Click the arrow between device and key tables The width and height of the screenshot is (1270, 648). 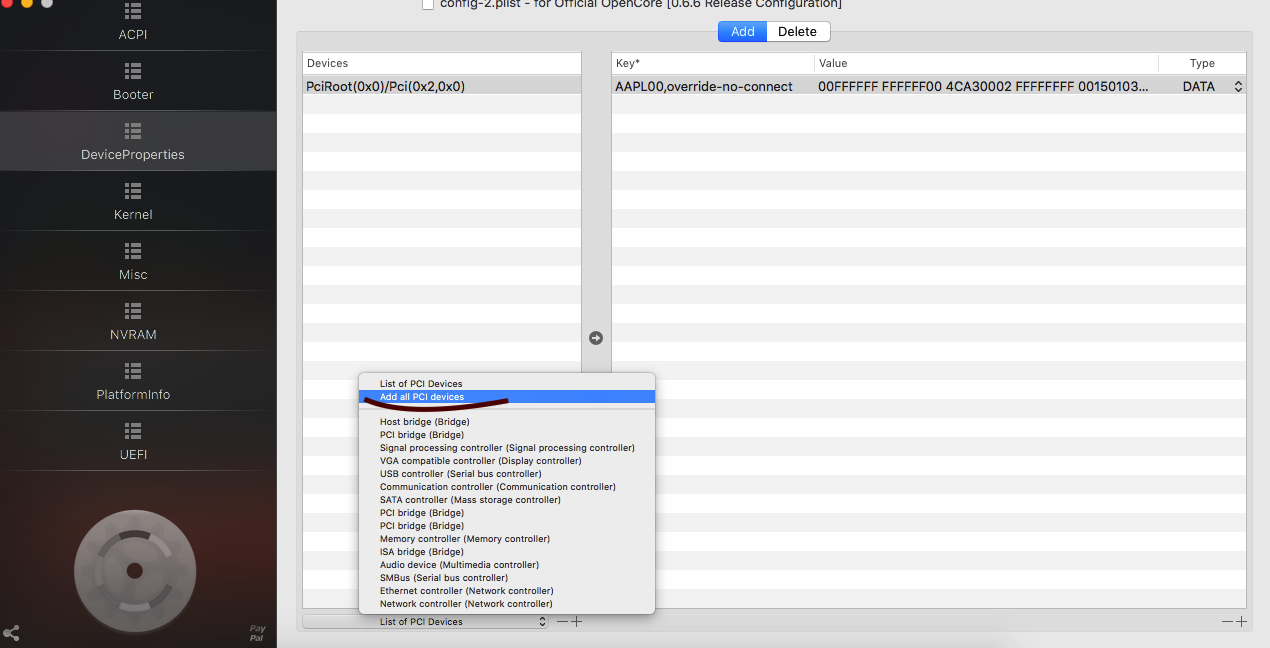(x=596, y=338)
